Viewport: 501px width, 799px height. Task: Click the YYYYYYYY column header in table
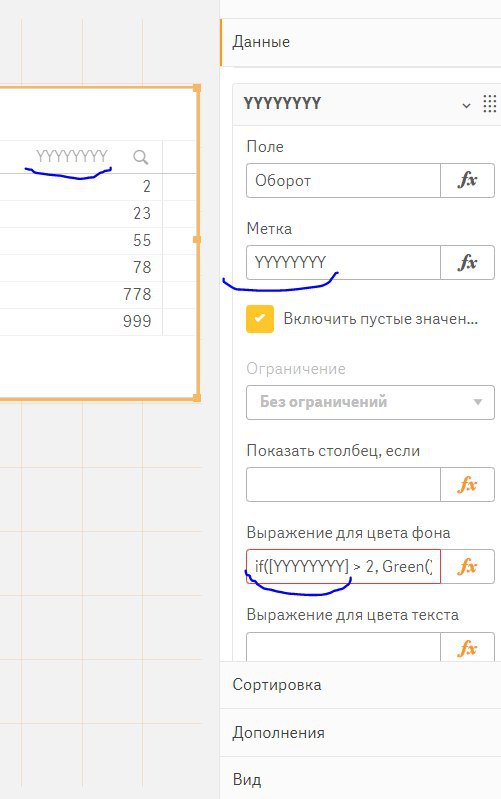point(72,156)
